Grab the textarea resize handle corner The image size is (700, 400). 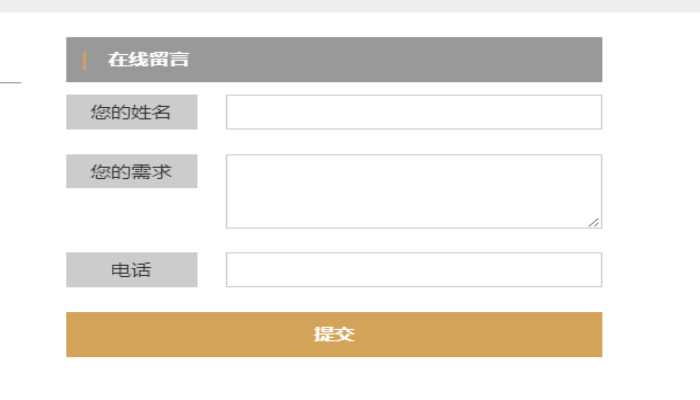point(594,222)
